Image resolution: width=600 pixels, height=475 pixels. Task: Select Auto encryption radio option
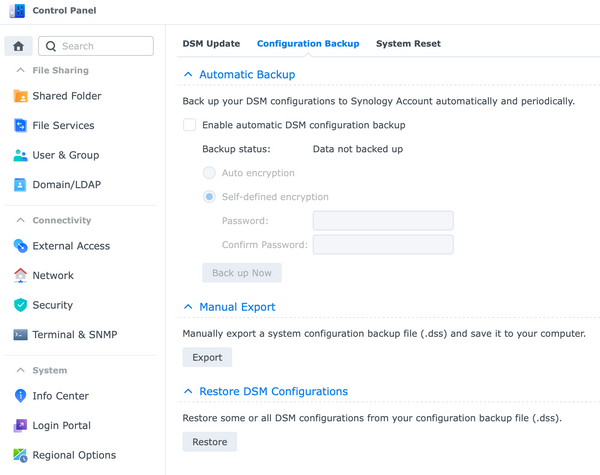(209, 173)
